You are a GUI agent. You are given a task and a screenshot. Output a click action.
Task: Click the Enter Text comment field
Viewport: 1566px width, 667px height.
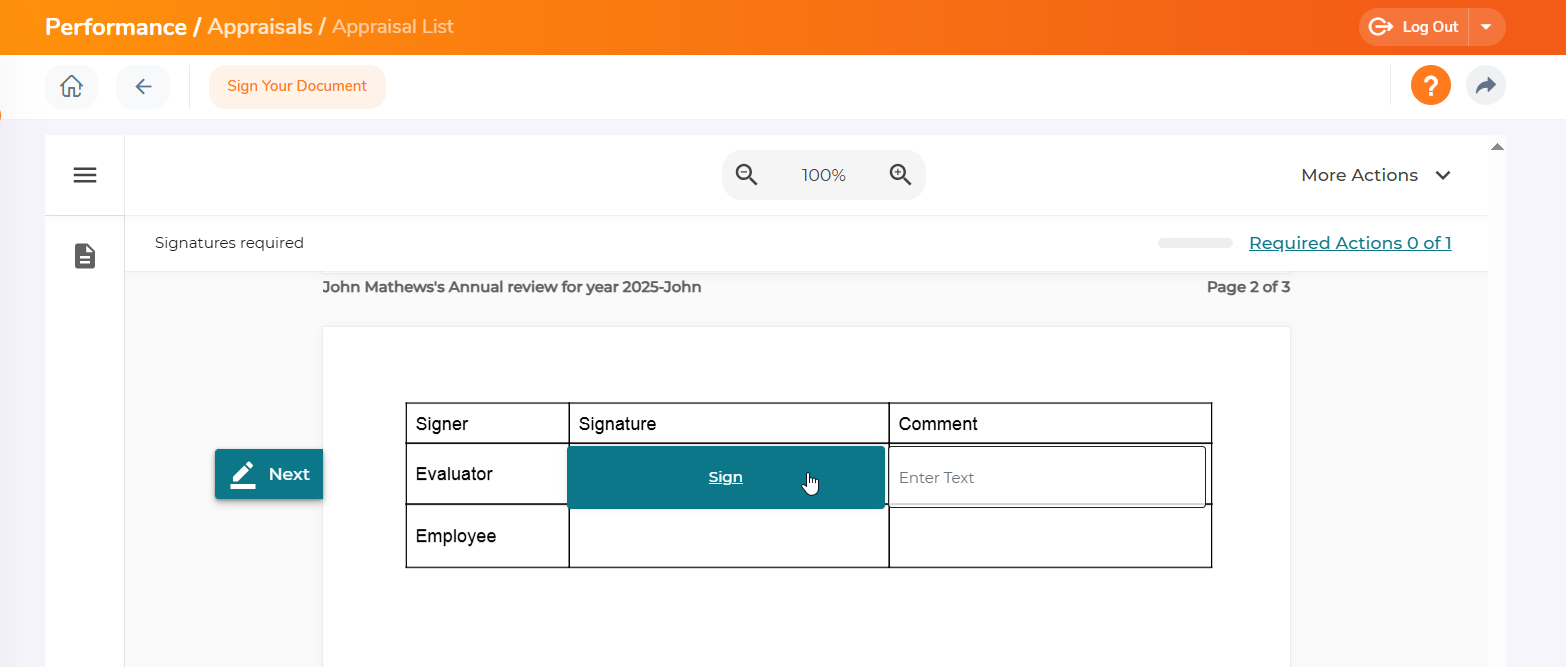[1046, 478]
